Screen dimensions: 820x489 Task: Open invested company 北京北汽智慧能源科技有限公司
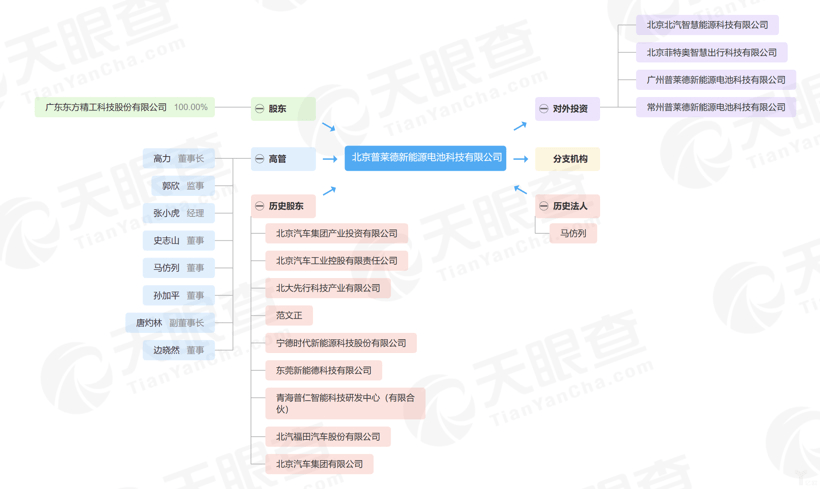point(707,25)
